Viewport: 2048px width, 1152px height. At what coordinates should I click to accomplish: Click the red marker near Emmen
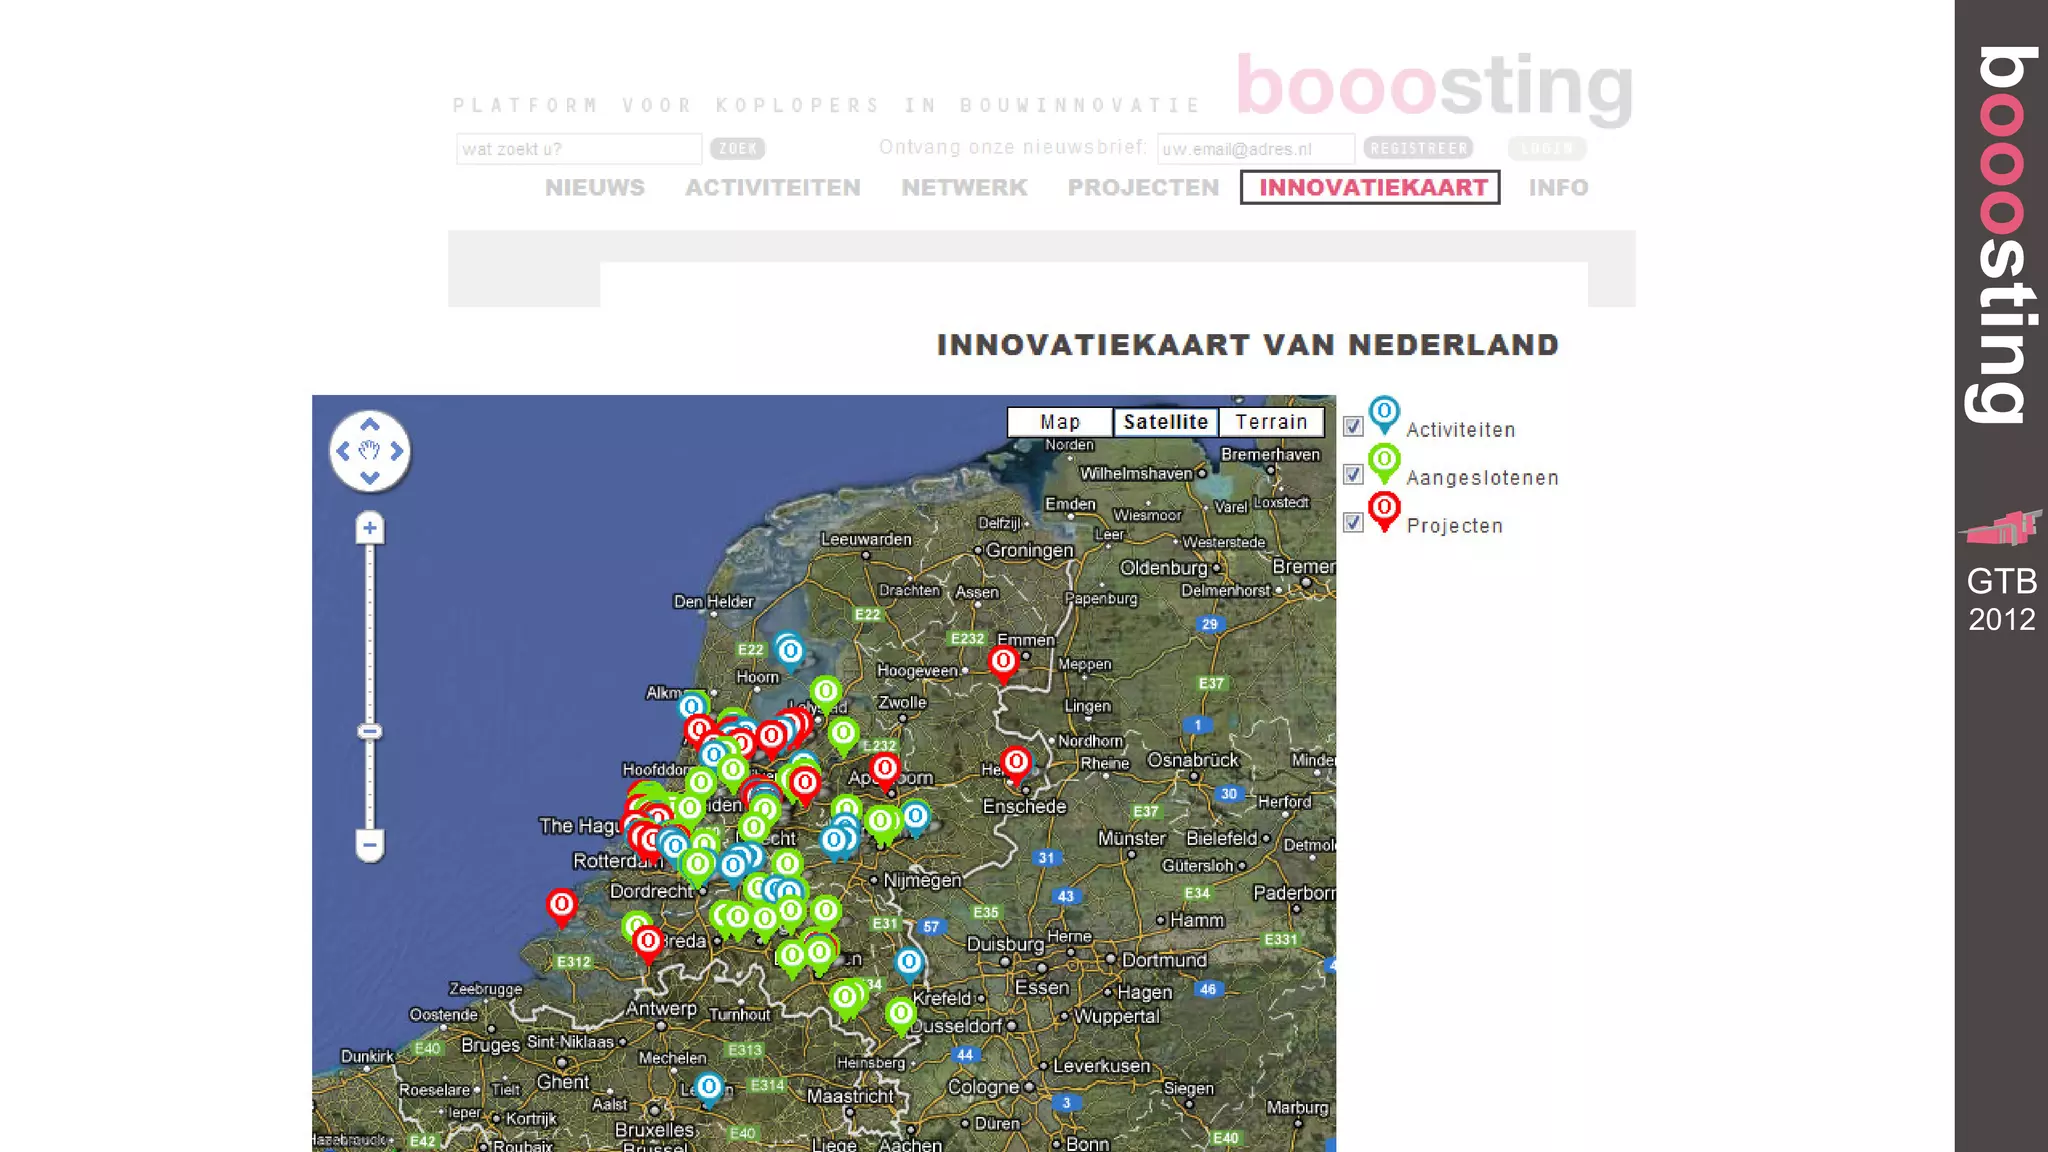(x=1003, y=663)
